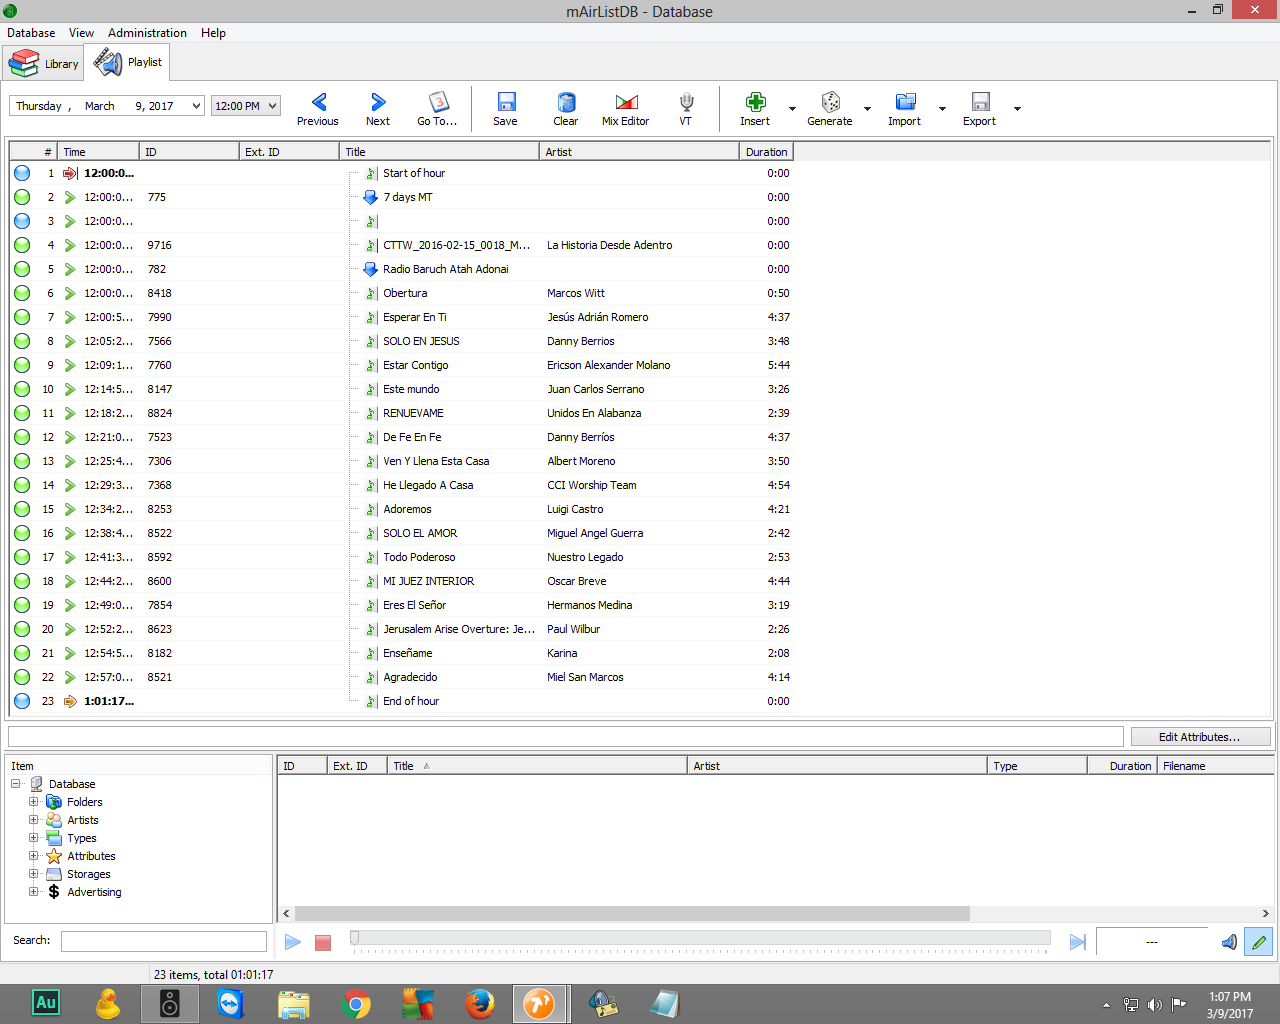Expand the Advertising tree node
The height and width of the screenshot is (1024, 1280).
34,892
